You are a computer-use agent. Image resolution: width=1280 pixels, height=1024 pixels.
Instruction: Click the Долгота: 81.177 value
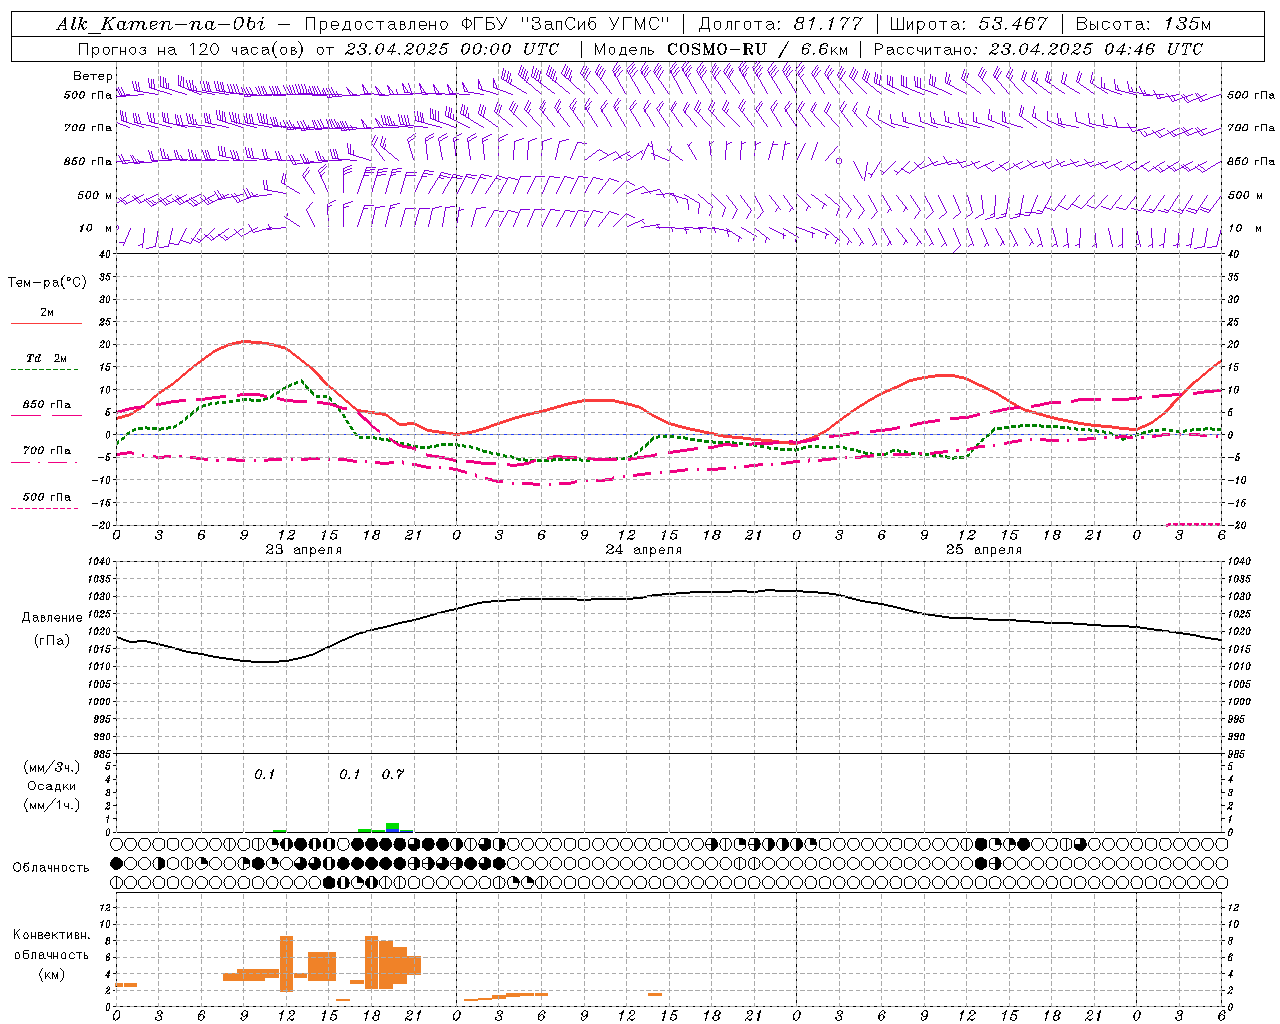pos(780,24)
